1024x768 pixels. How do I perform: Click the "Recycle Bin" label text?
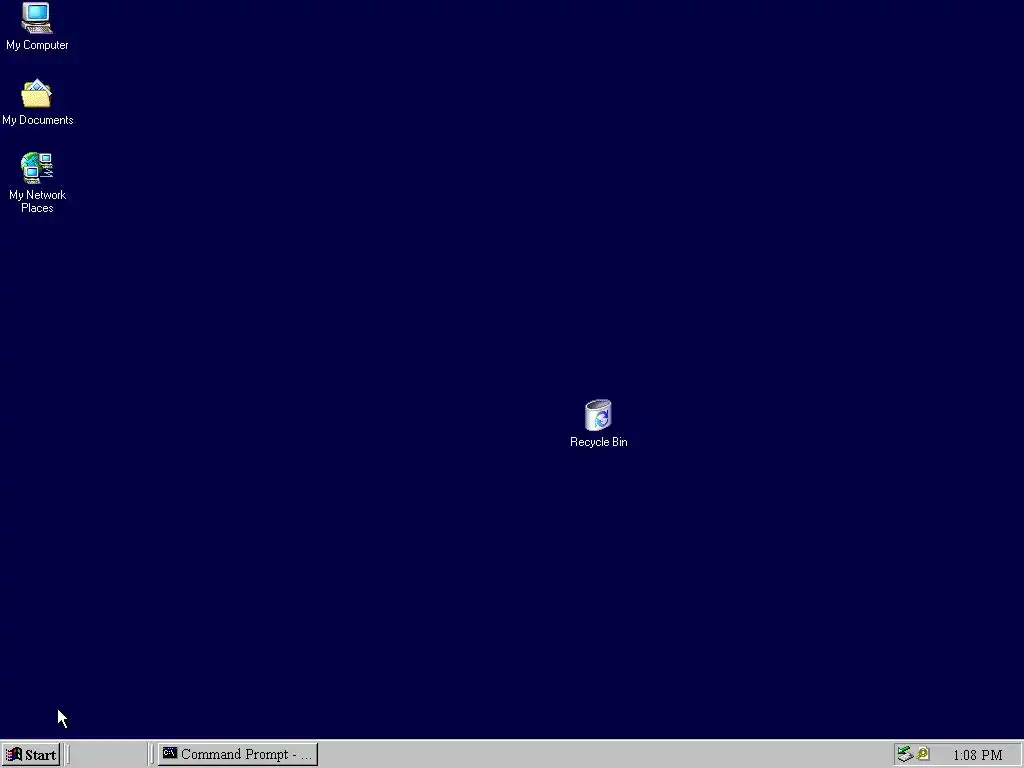[x=598, y=442]
